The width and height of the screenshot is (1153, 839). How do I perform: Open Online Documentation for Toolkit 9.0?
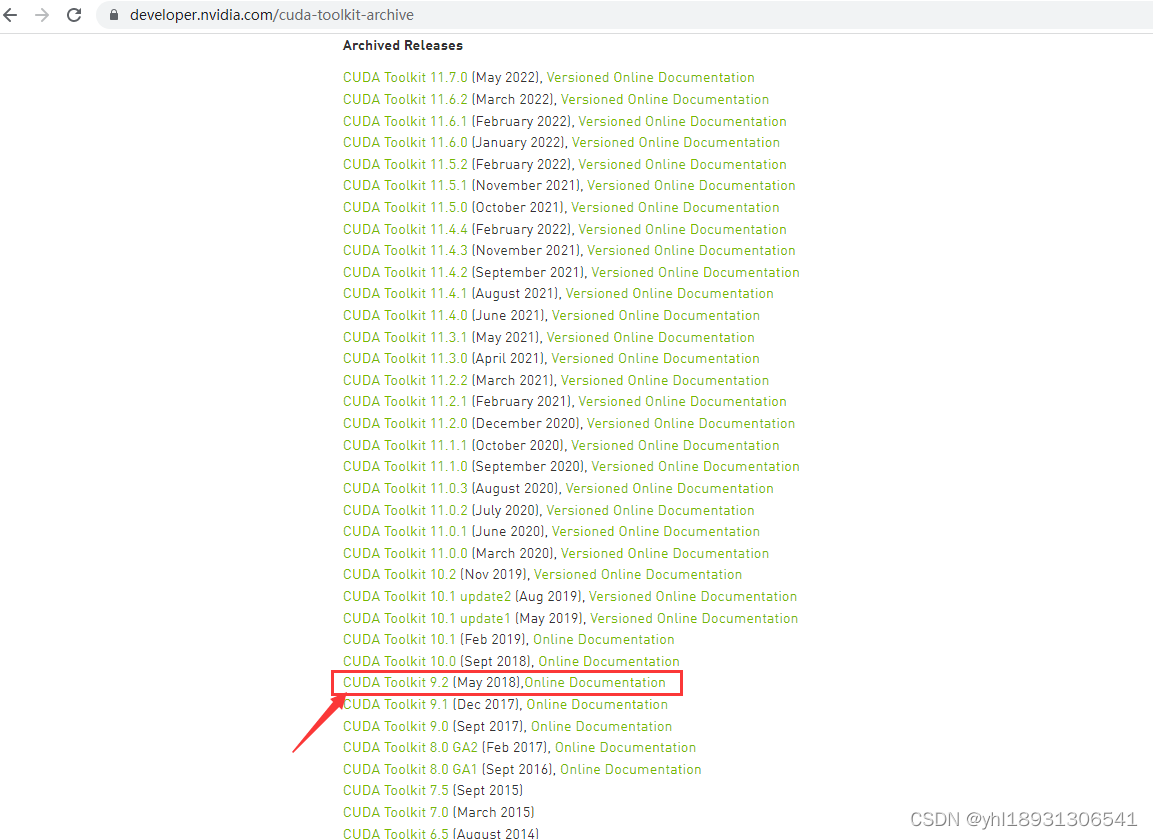[602, 726]
